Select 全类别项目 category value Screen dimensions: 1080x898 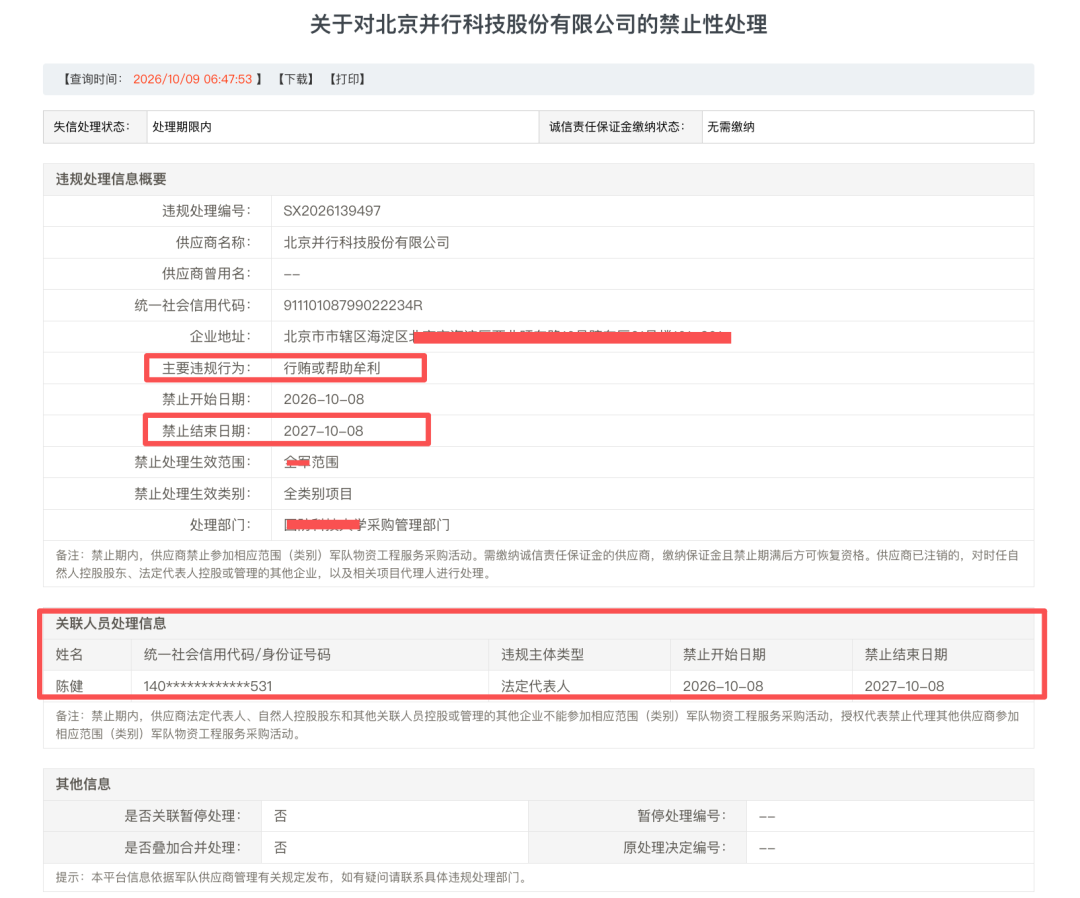(x=318, y=494)
